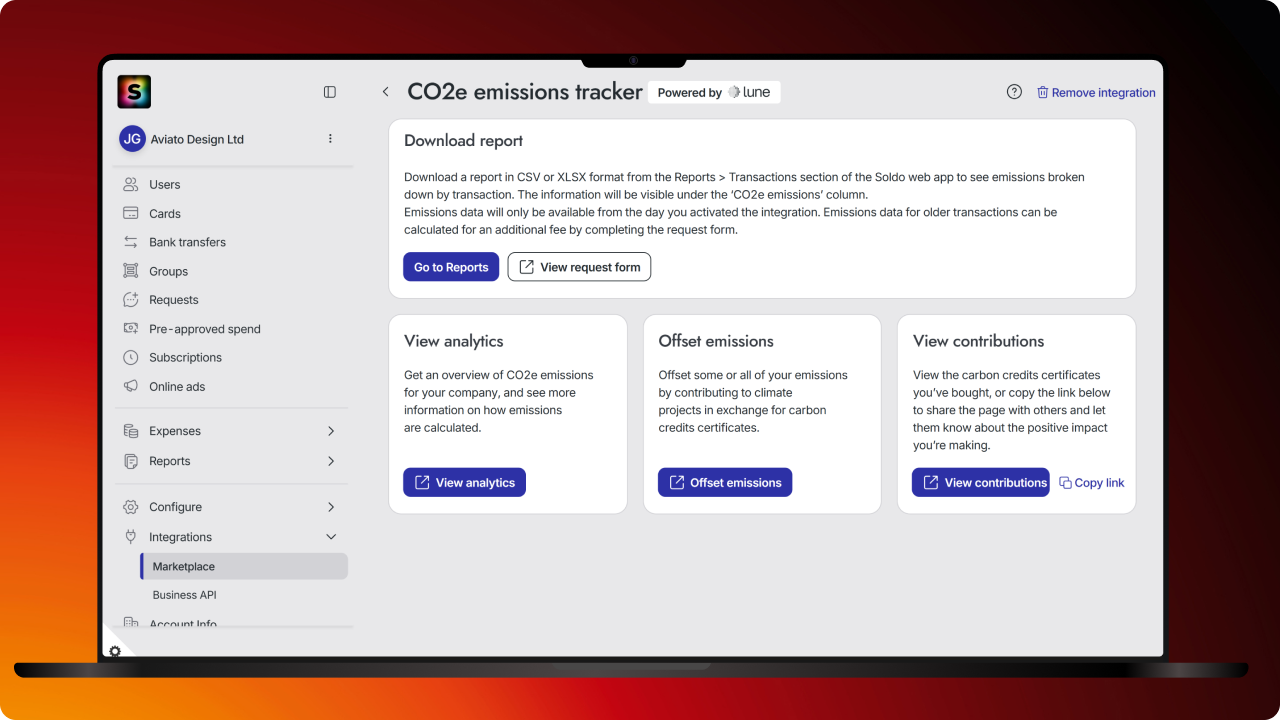
Task: Click the Pre-approved spend icon
Action: [130, 328]
